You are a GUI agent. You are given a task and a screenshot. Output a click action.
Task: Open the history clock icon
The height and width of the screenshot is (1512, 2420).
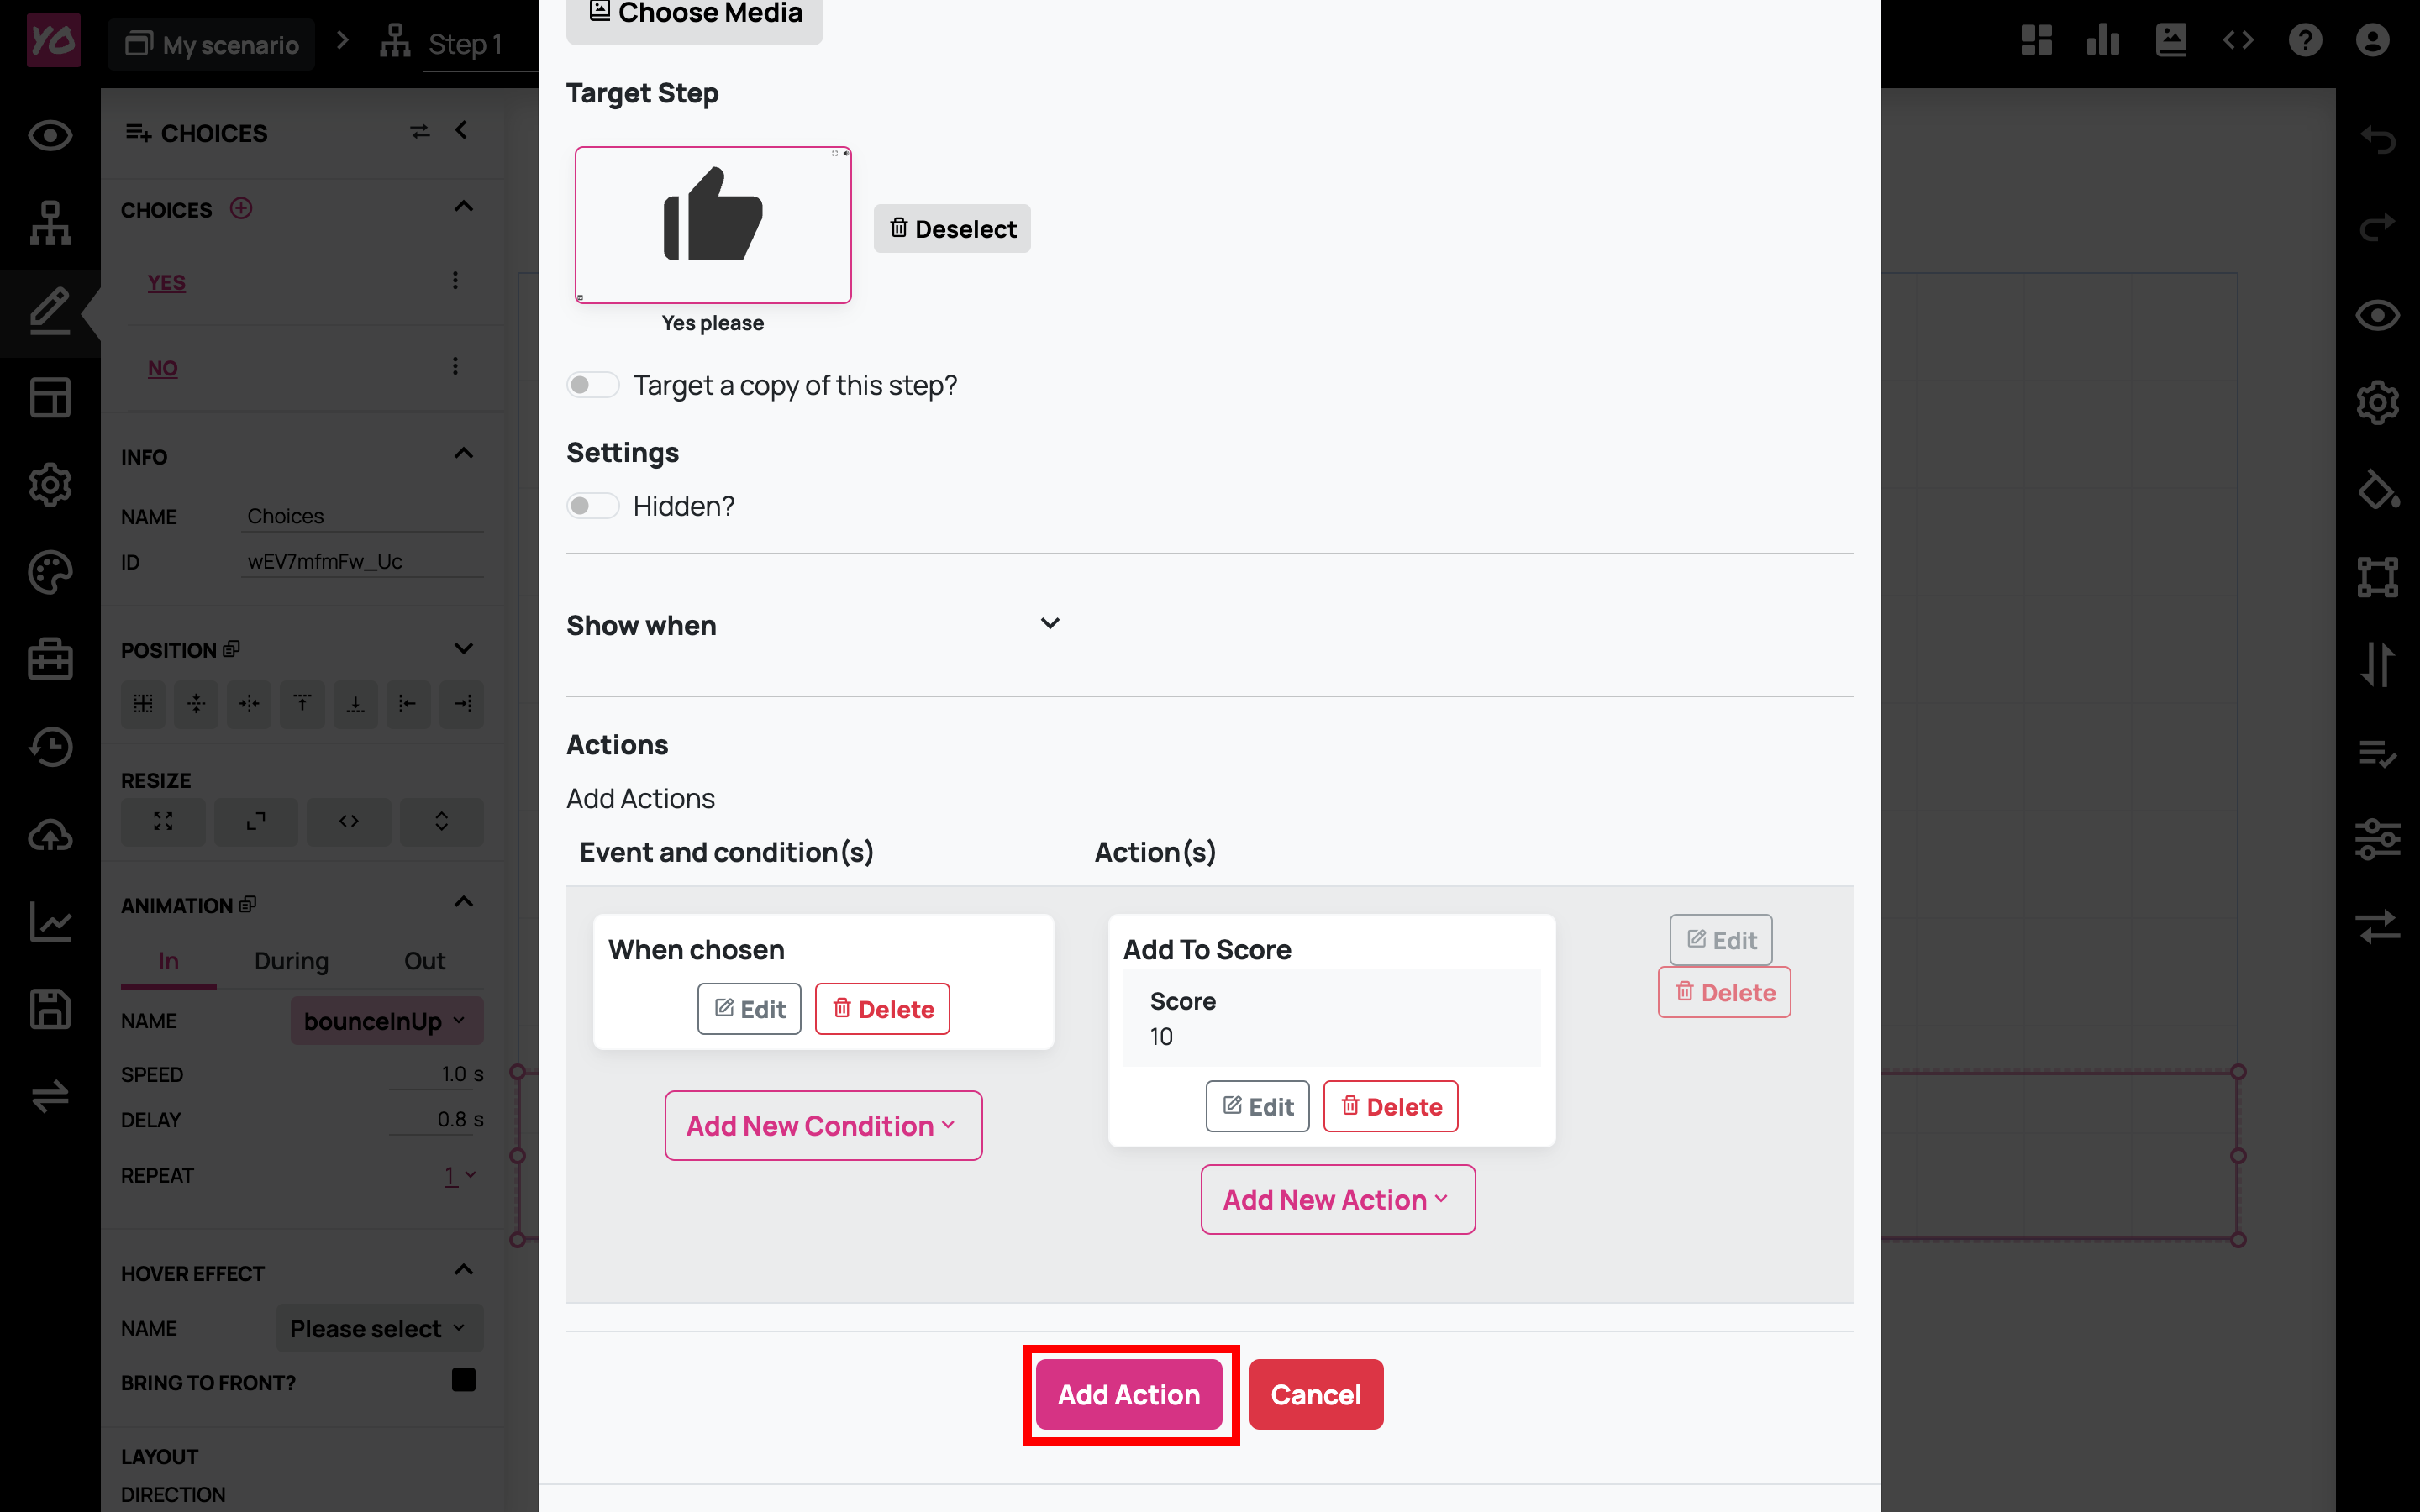pyautogui.click(x=50, y=747)
